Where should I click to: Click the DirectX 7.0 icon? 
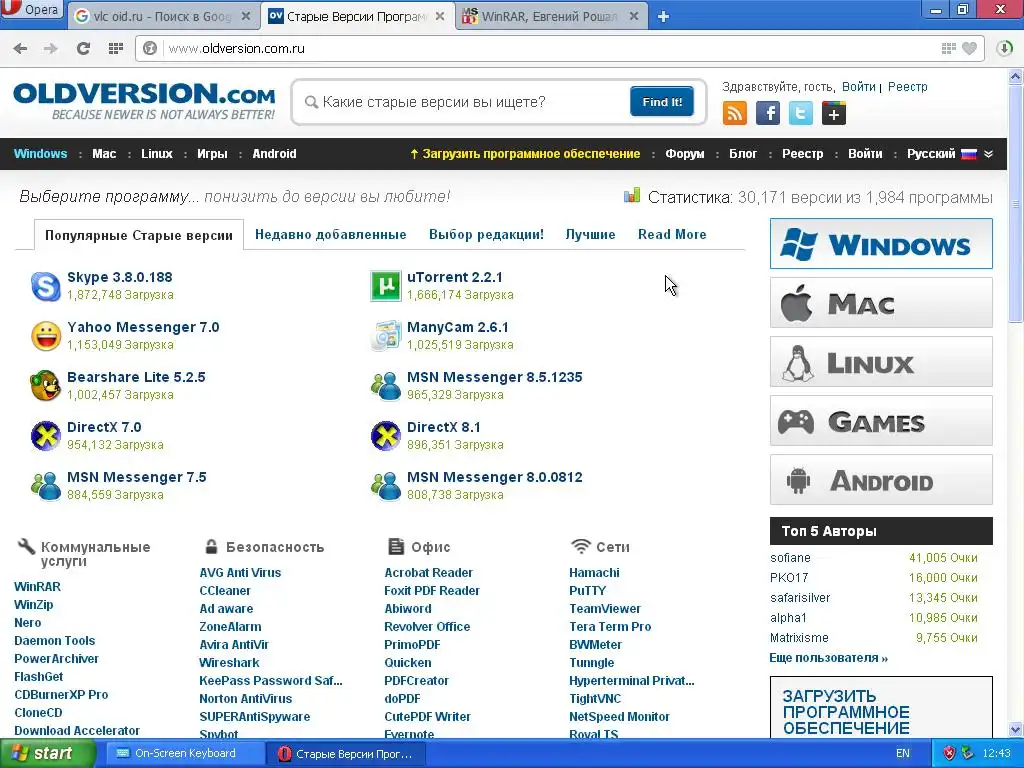[x=46, y=436]
